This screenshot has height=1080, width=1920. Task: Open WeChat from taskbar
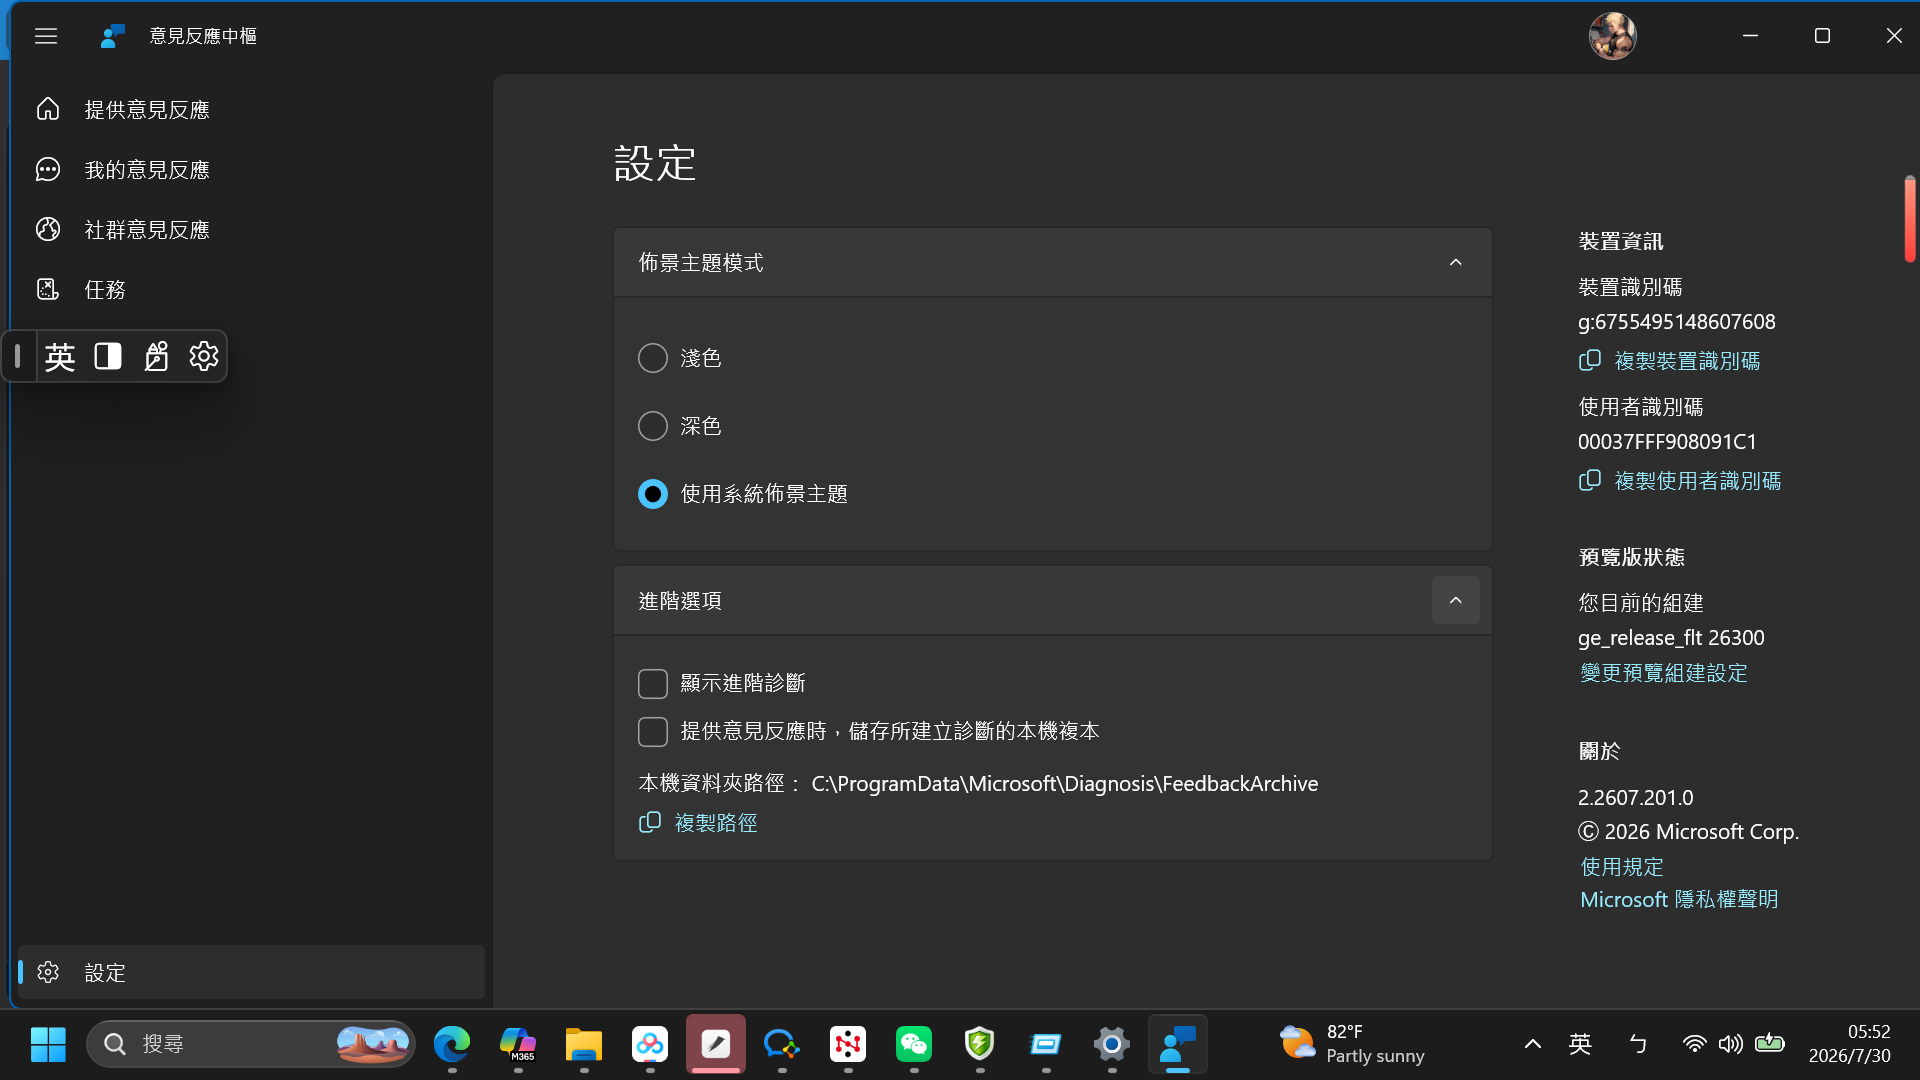point(914,1044)
